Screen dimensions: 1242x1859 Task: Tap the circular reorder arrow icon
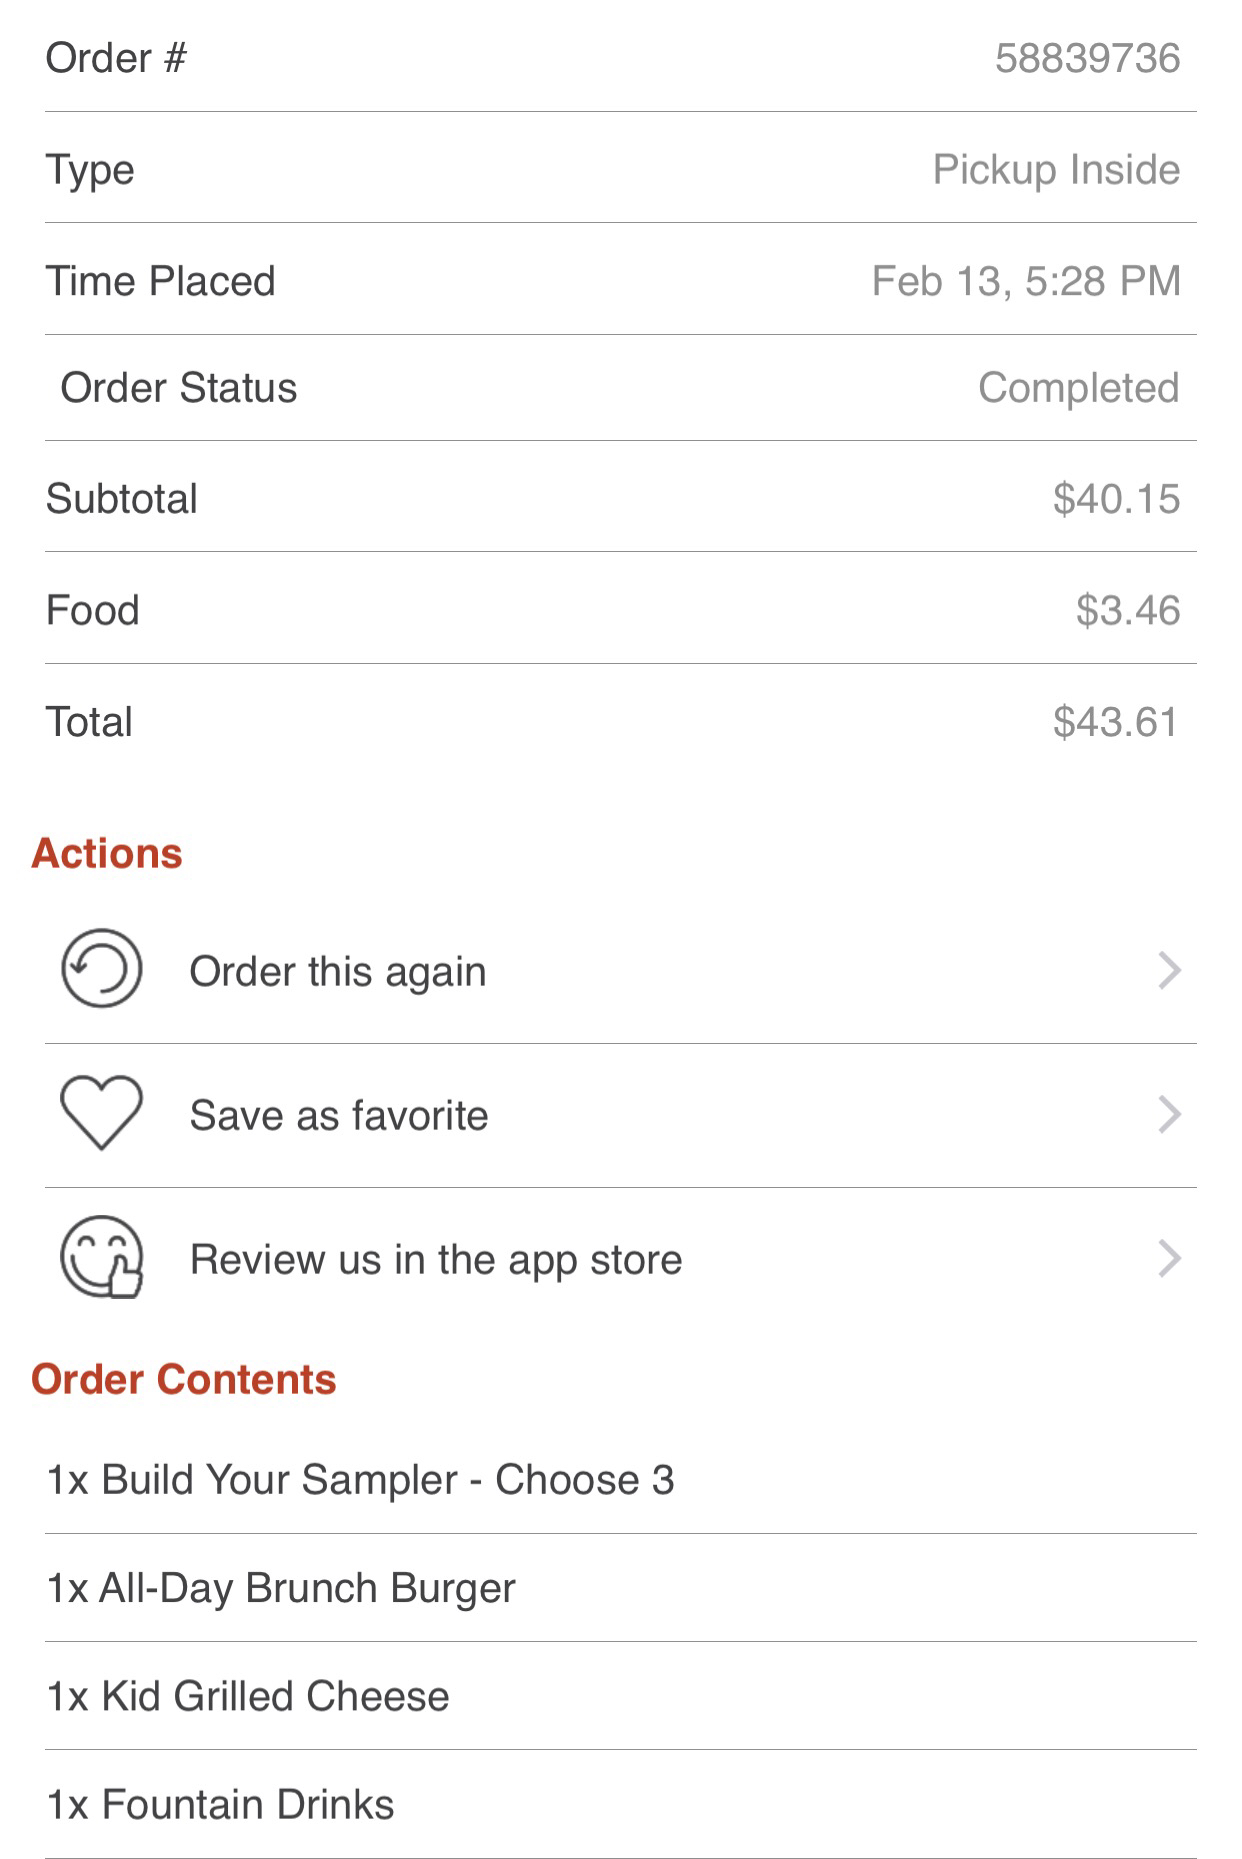101,969
